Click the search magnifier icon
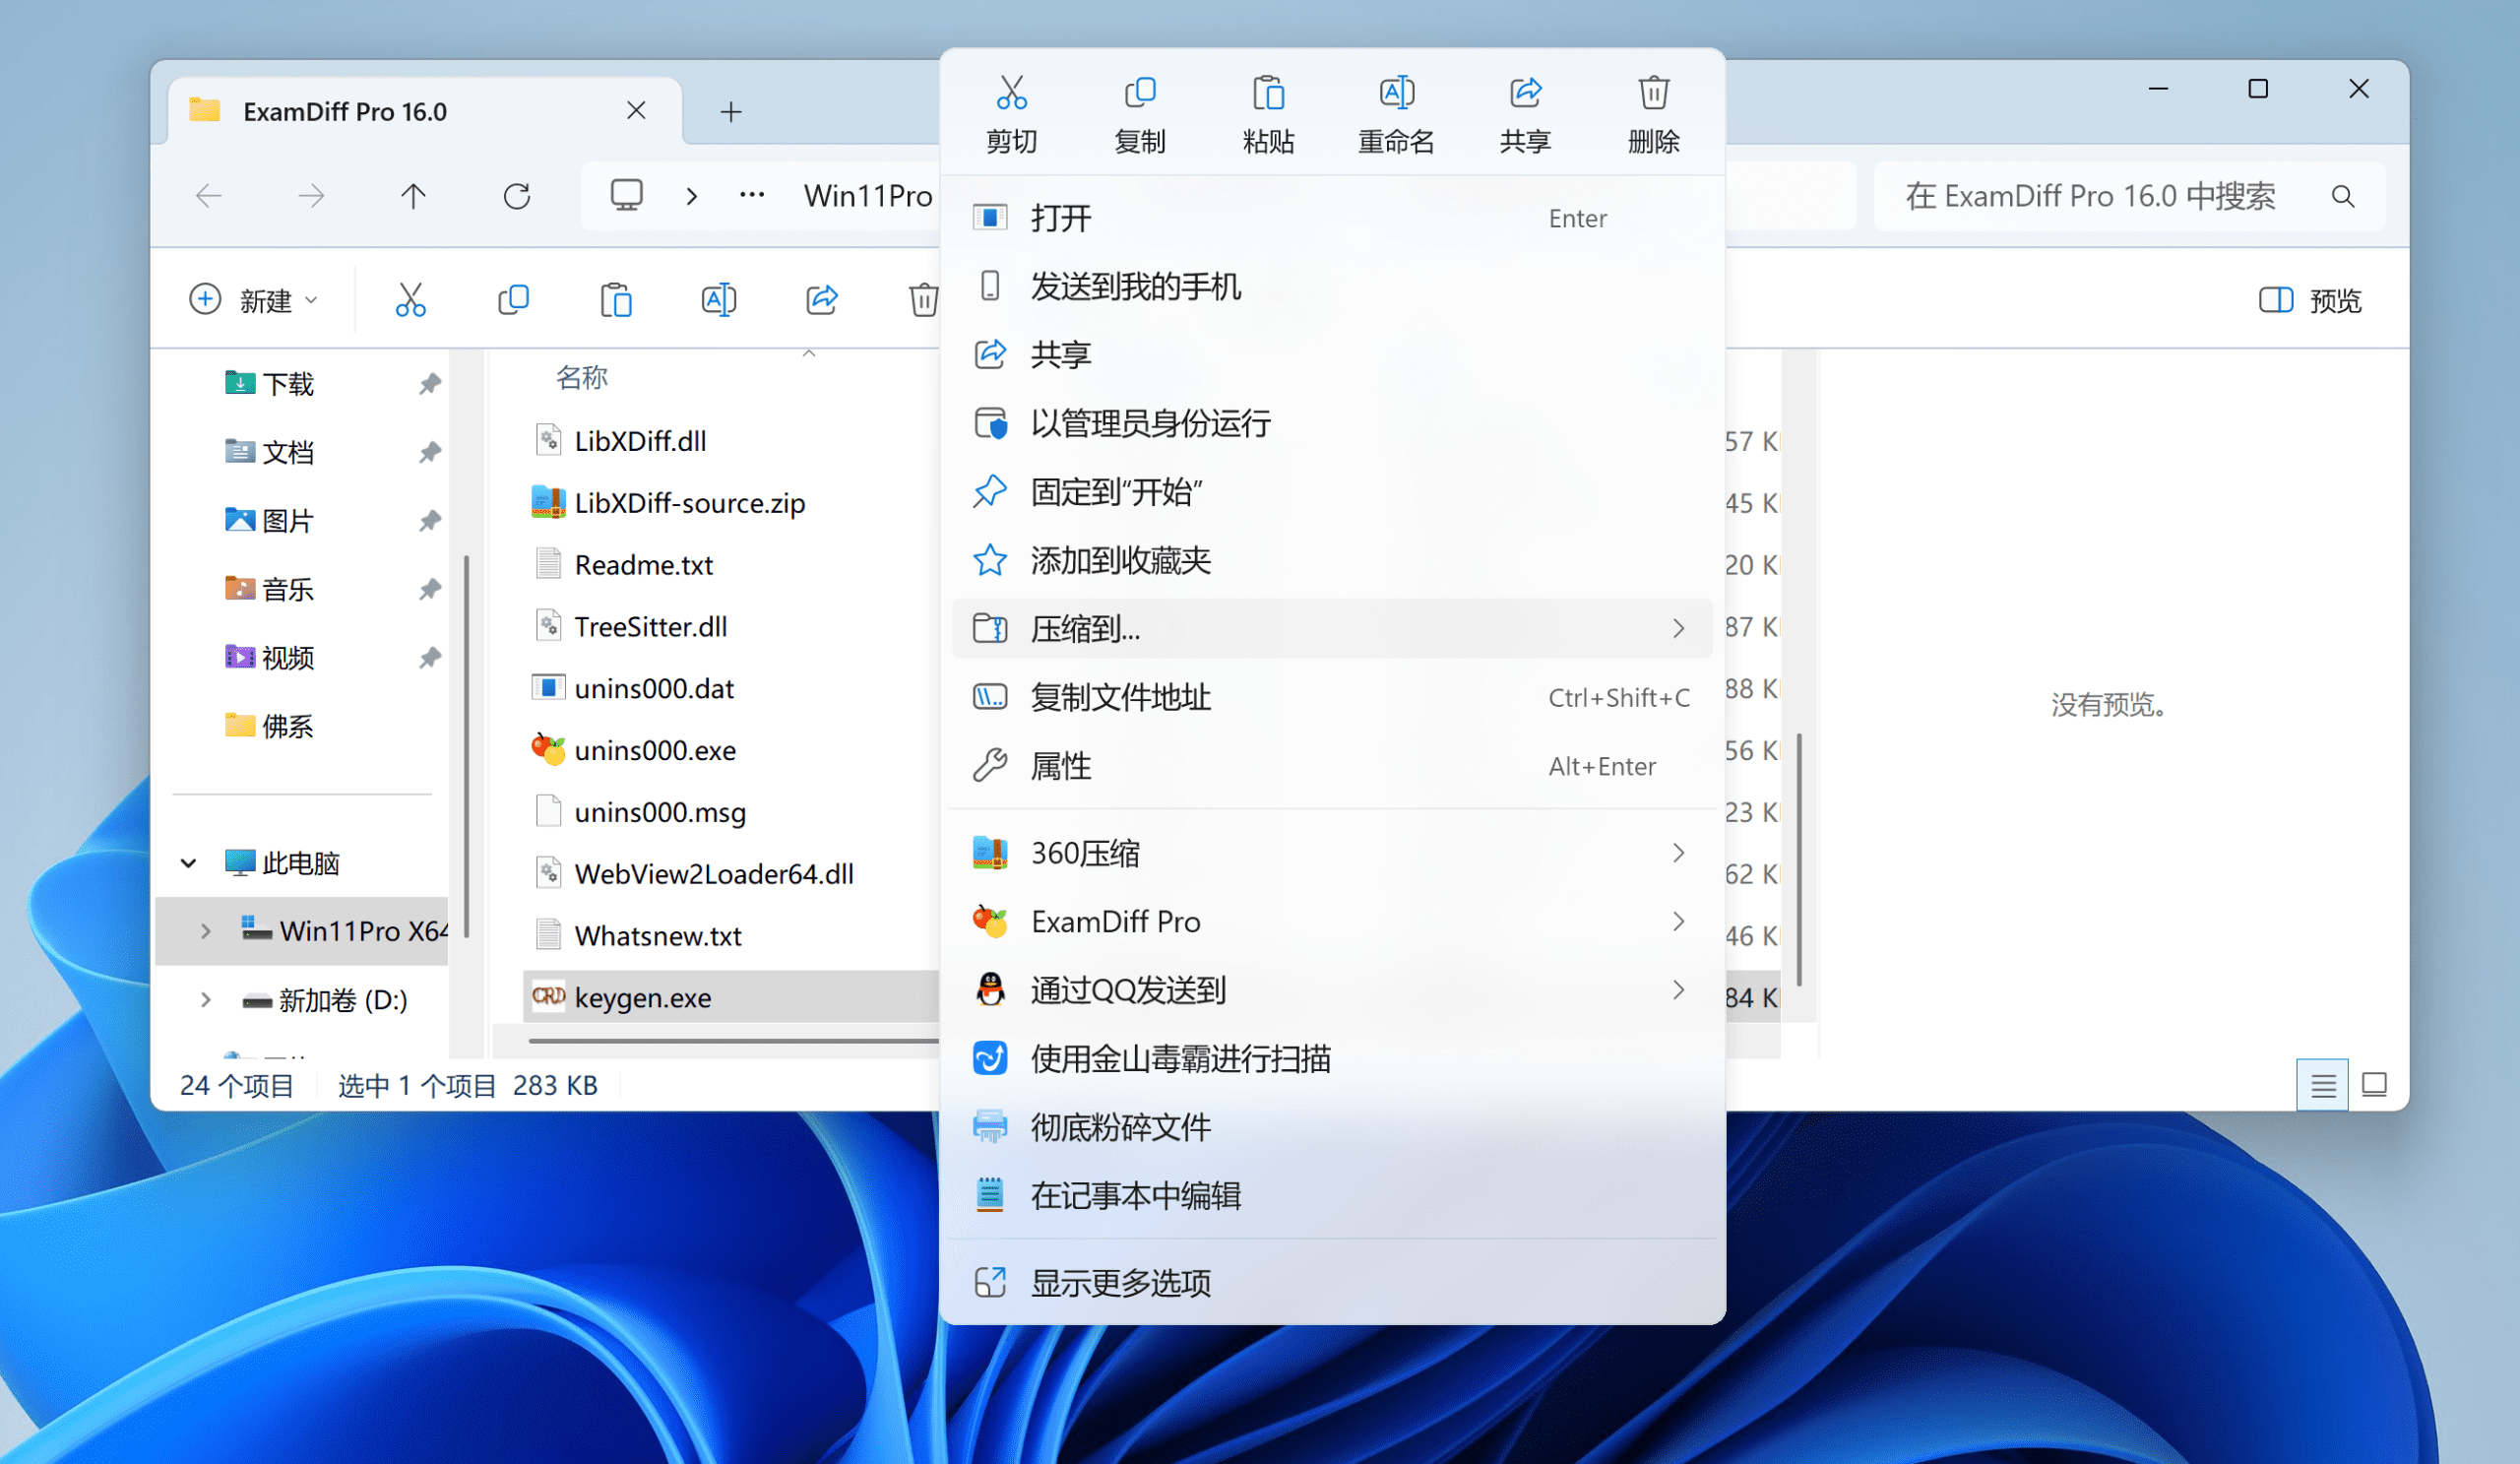Viewport: 2520px width, 1464px height. [x=2342, y=196]
